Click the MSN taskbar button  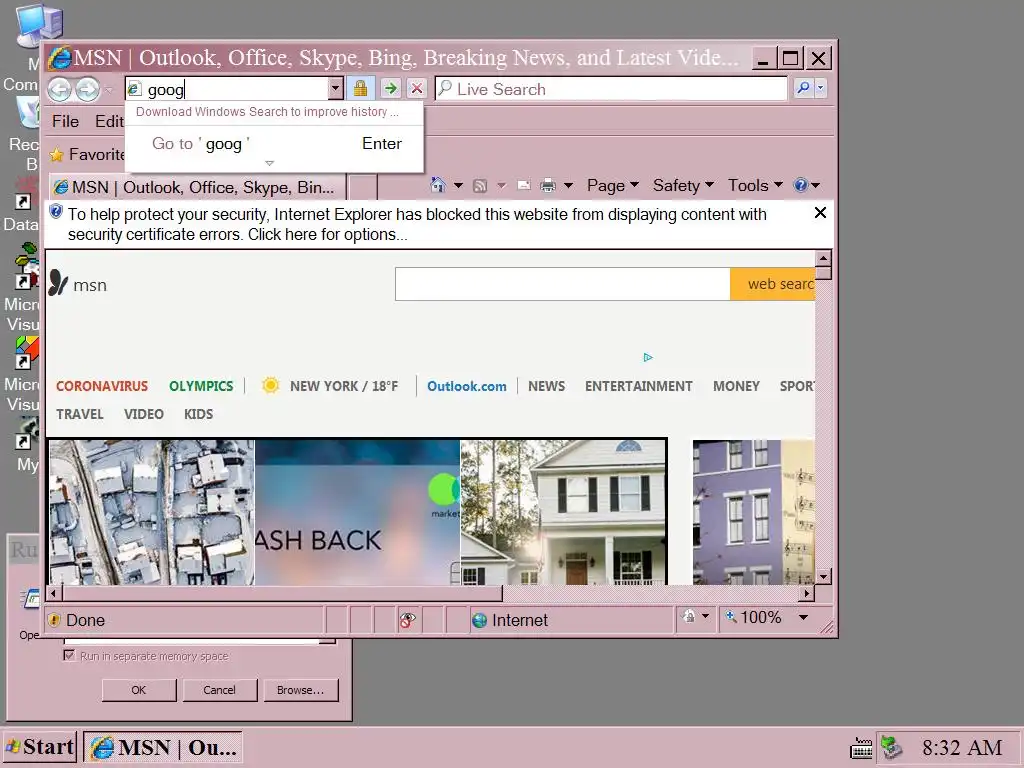[x=163, y=747]
